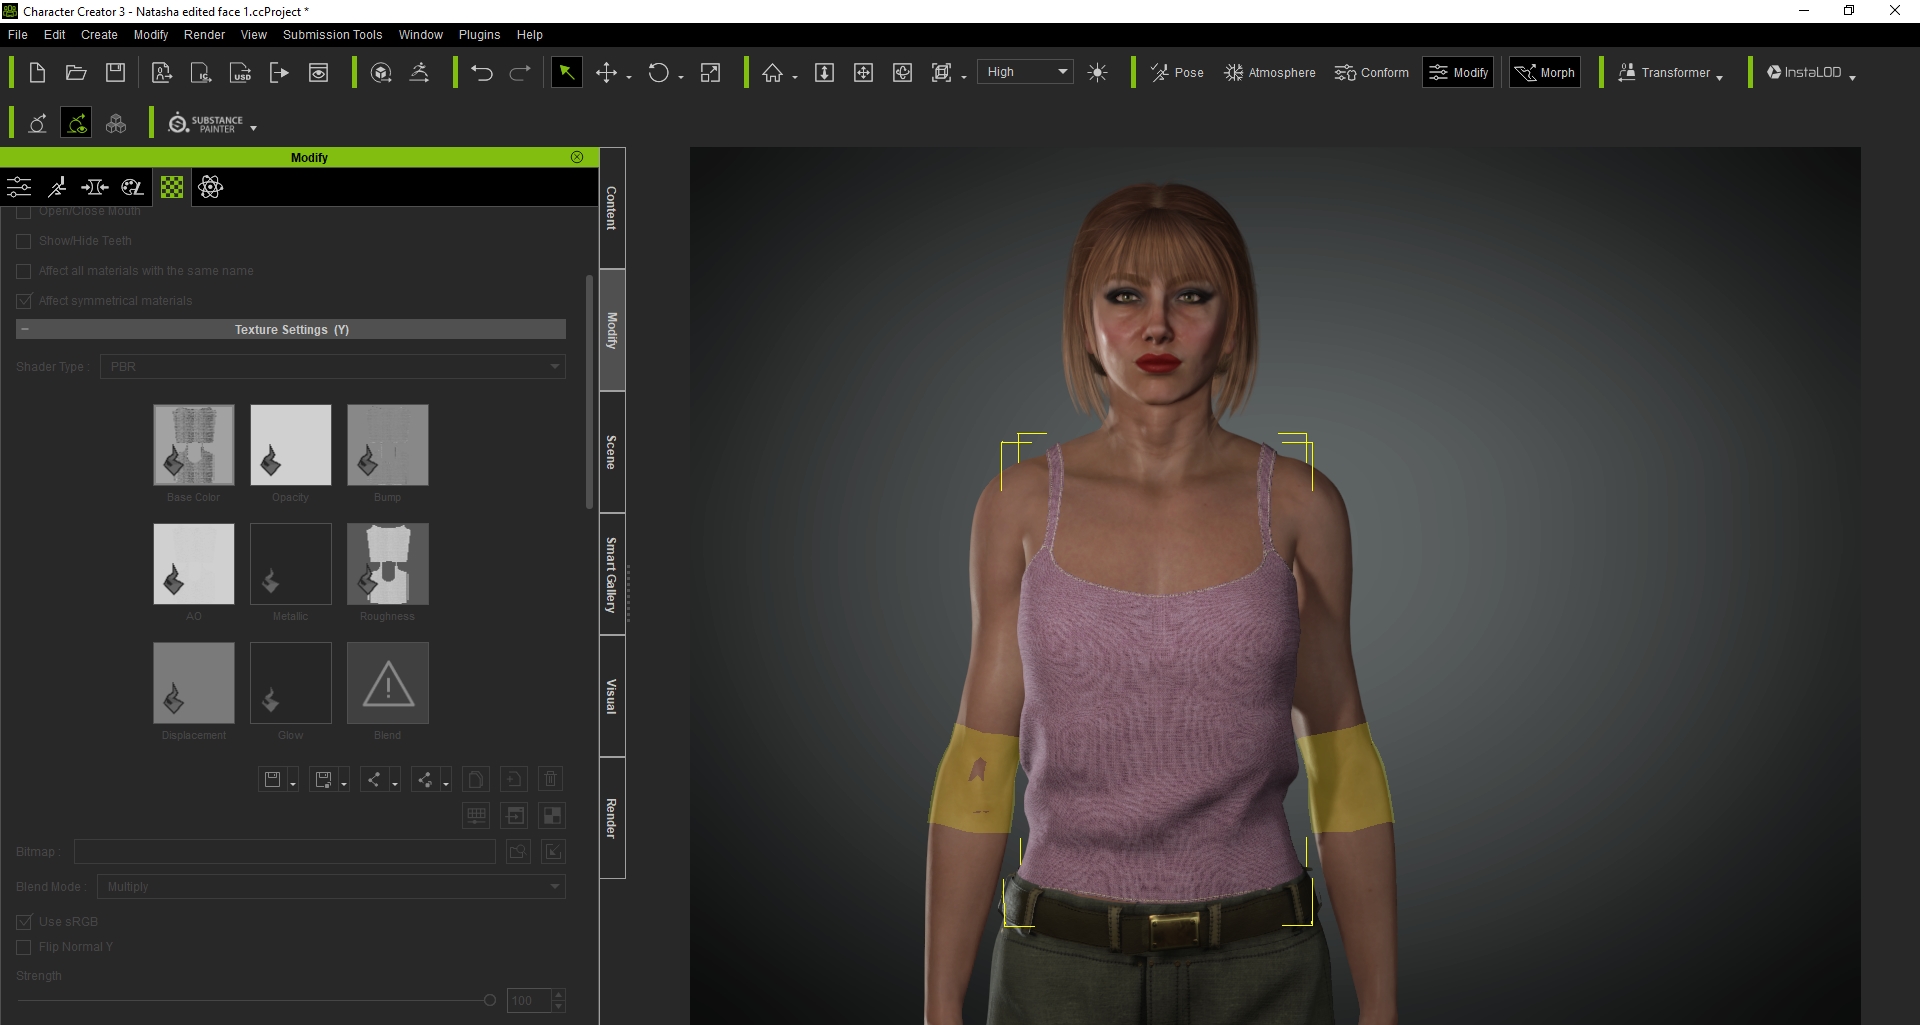Toggle the Open/Close Mouth checkbox
Viewport: 1920px width, 1025px height.
pos(24,212)
